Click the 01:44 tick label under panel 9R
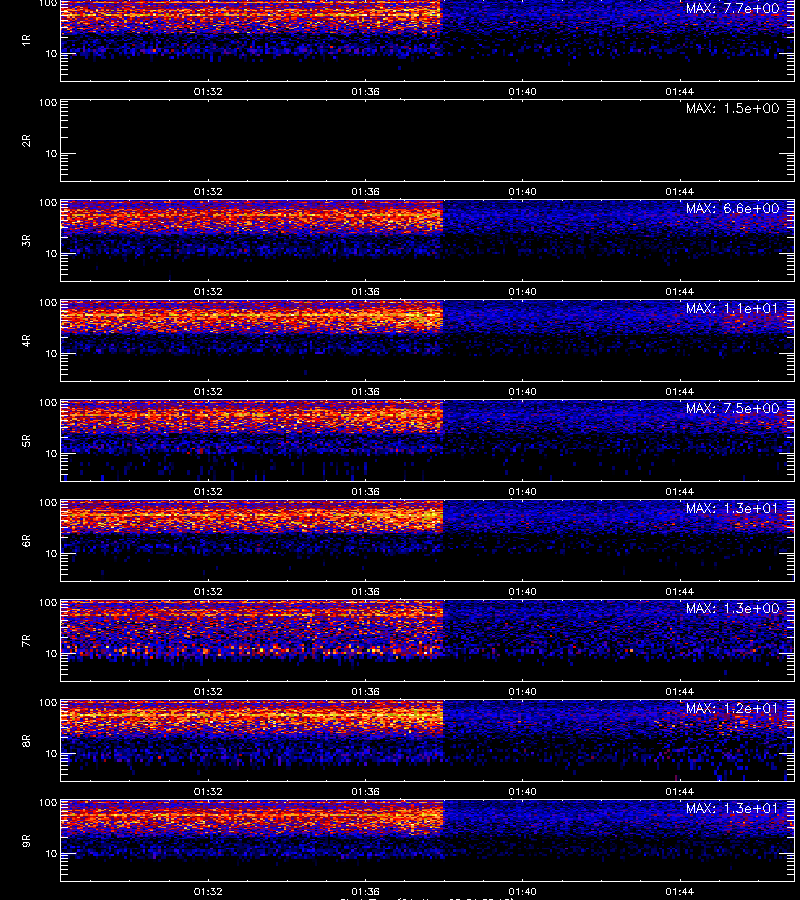 coord(679,891)
